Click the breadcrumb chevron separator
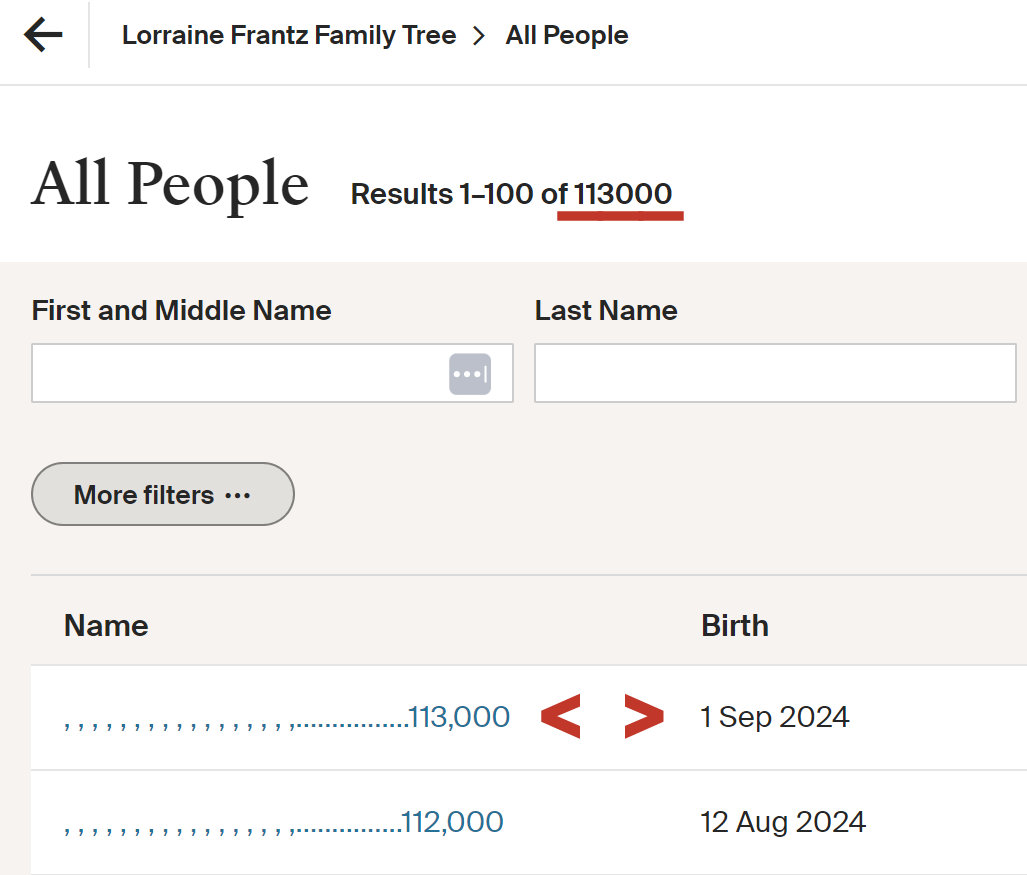Screen dimensions: 1027x875 480,36
